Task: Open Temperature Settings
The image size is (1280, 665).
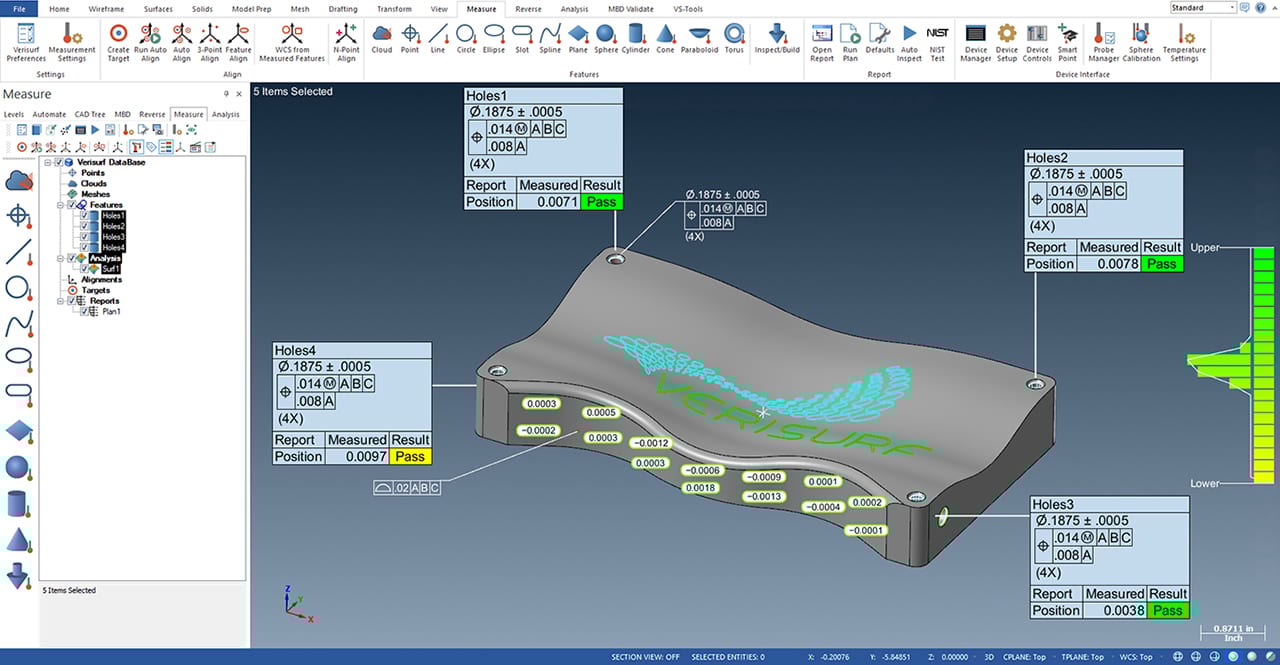Action: point(1184,43)
